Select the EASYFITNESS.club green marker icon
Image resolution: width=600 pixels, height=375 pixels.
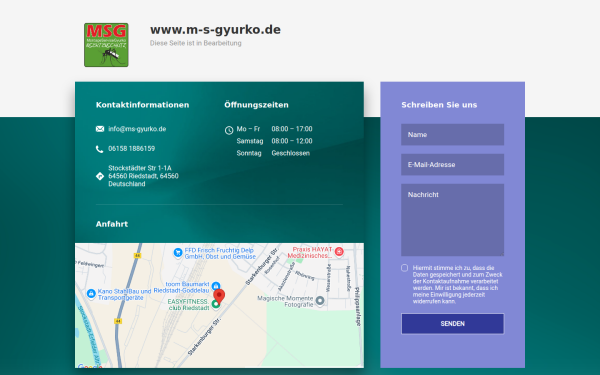click(216, 304)
